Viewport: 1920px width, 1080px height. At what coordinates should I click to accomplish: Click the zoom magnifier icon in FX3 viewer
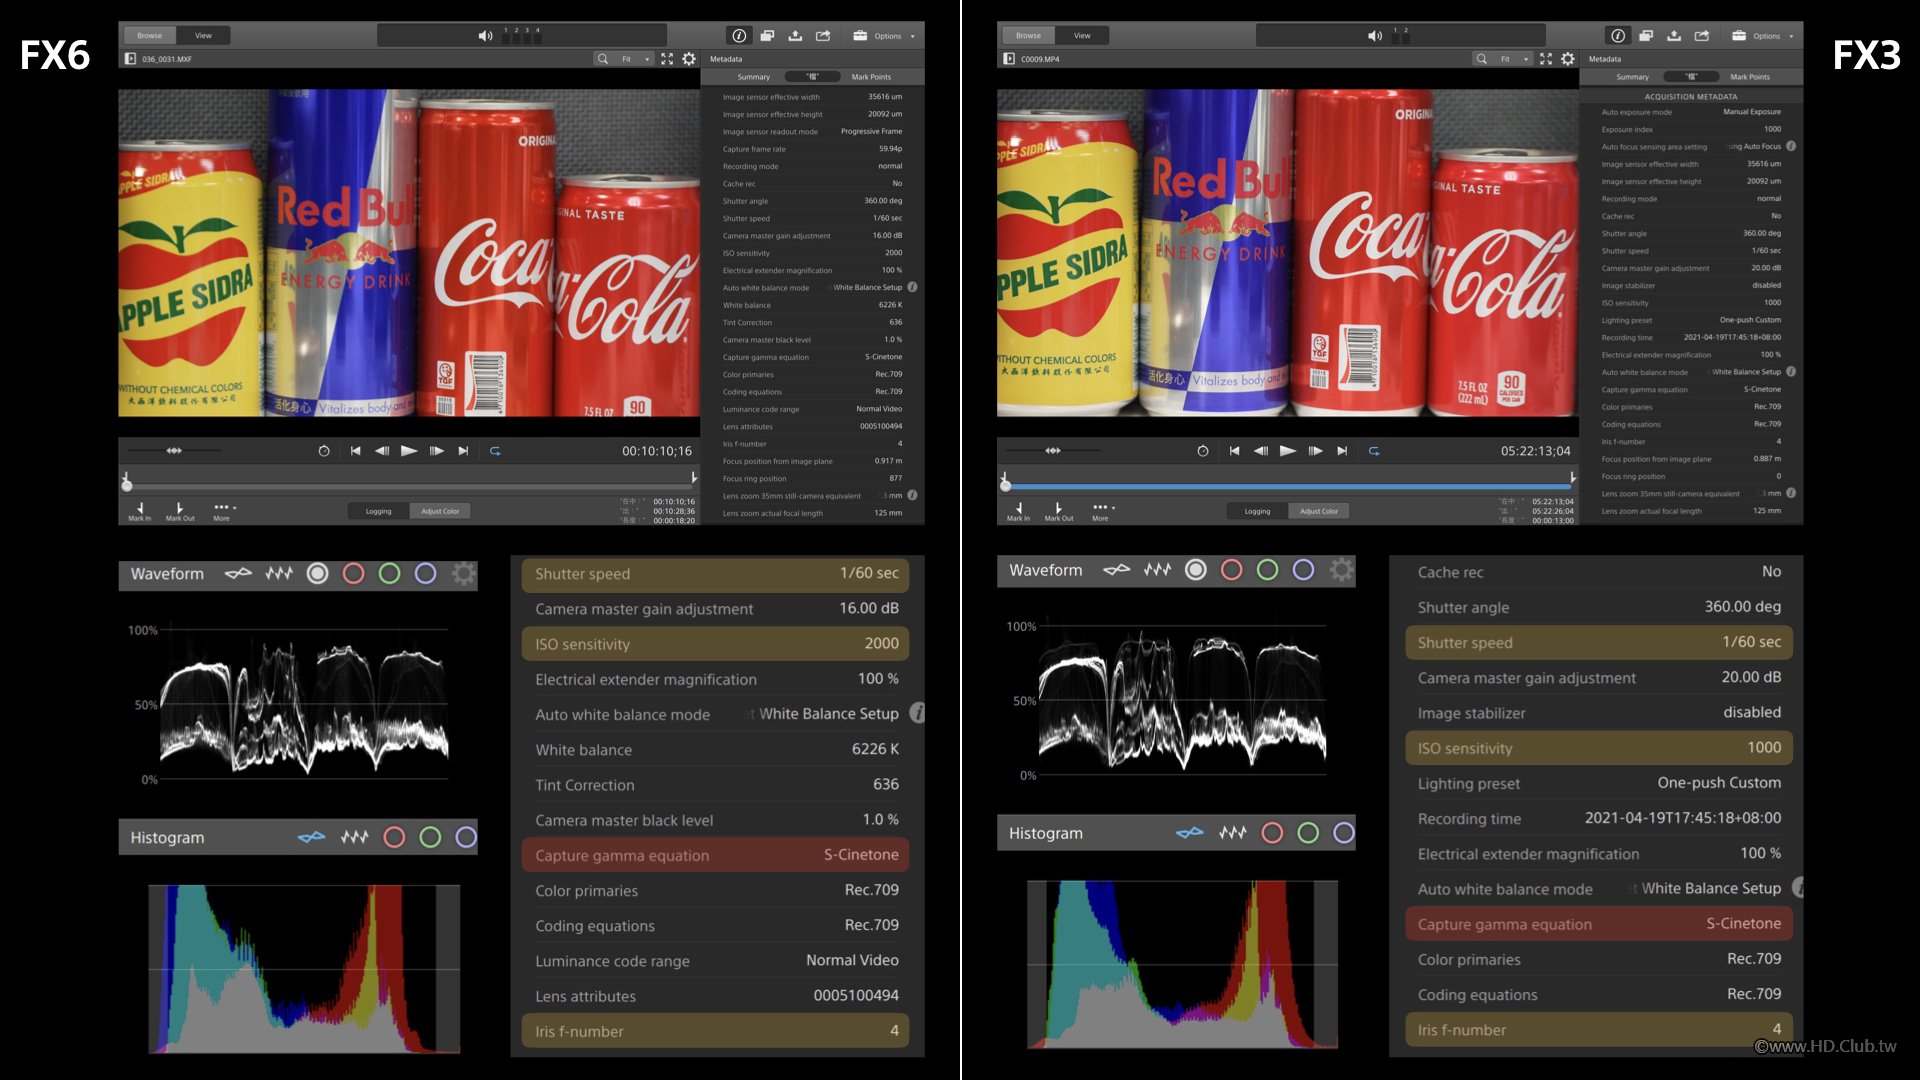pos(1481,59)
